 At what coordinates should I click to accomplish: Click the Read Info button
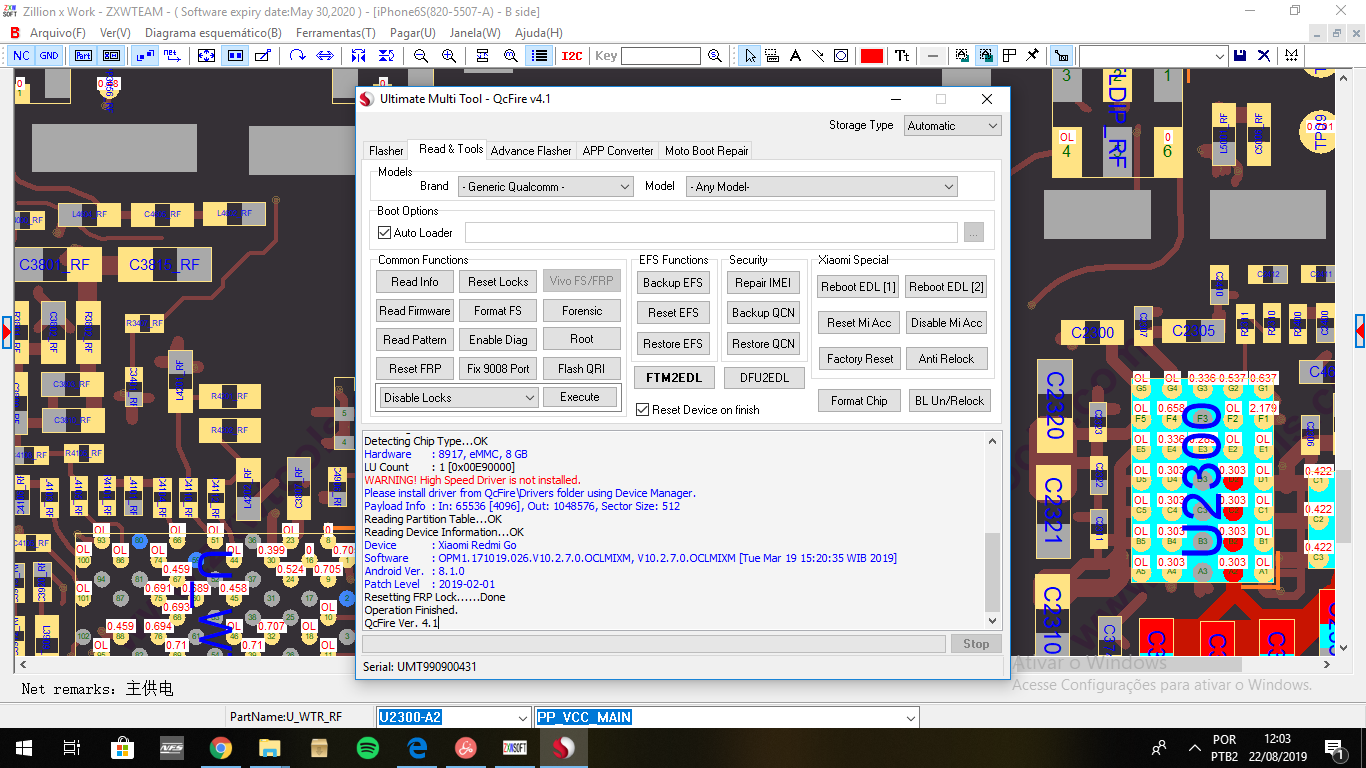point(415,282)
